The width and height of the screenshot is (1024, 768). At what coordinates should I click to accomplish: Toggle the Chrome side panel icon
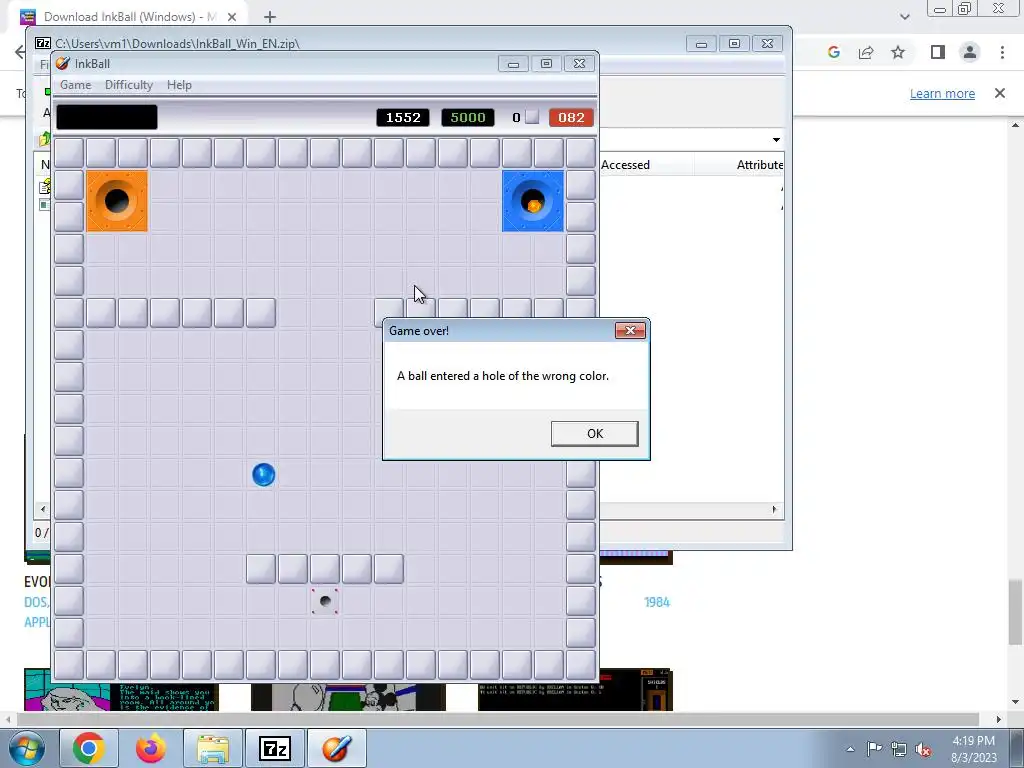click(x=938, y=52)
